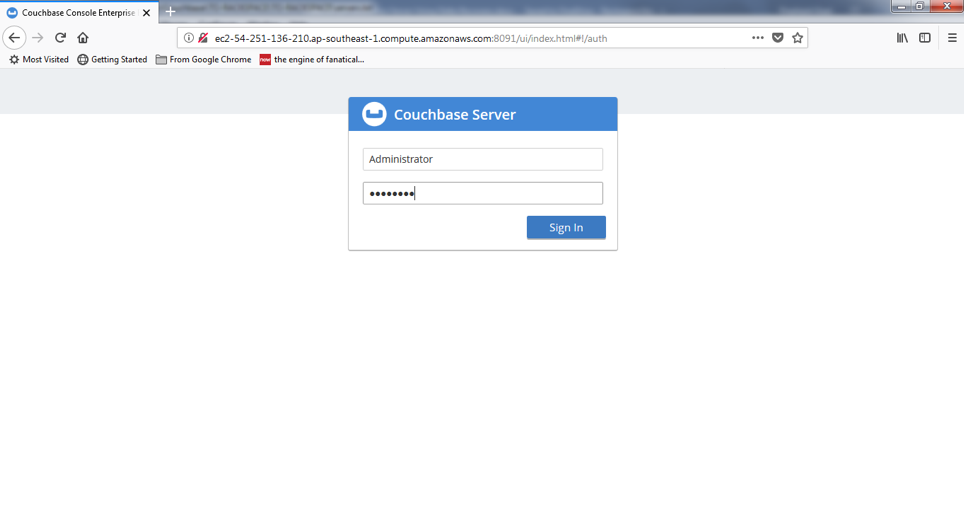This screenshot has width=964, height=514.
Task: Focus the password input field
Action: coord(482,193)
